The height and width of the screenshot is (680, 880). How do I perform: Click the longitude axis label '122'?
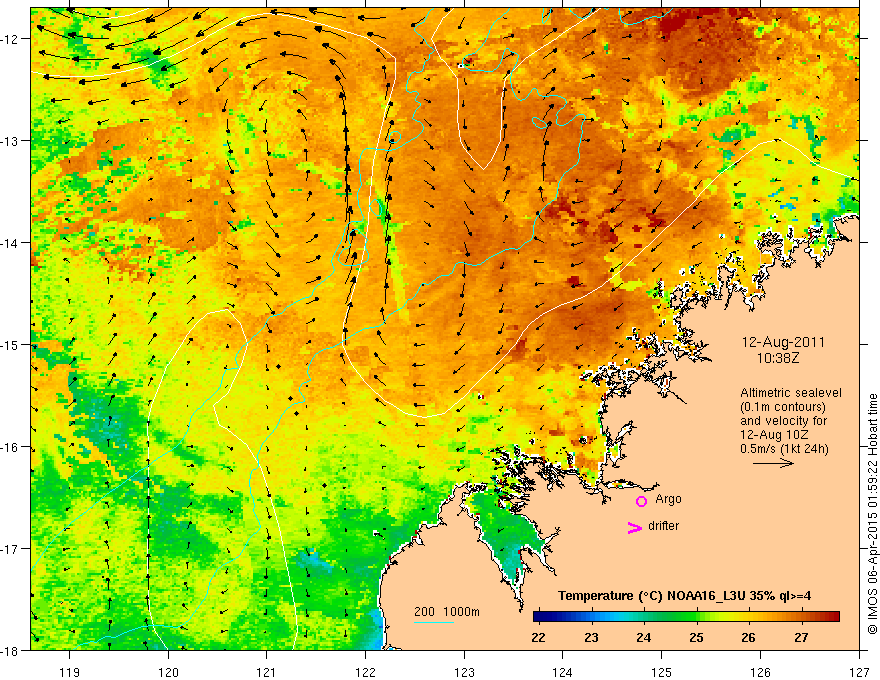pyautogui.click(x=365, y=672)
